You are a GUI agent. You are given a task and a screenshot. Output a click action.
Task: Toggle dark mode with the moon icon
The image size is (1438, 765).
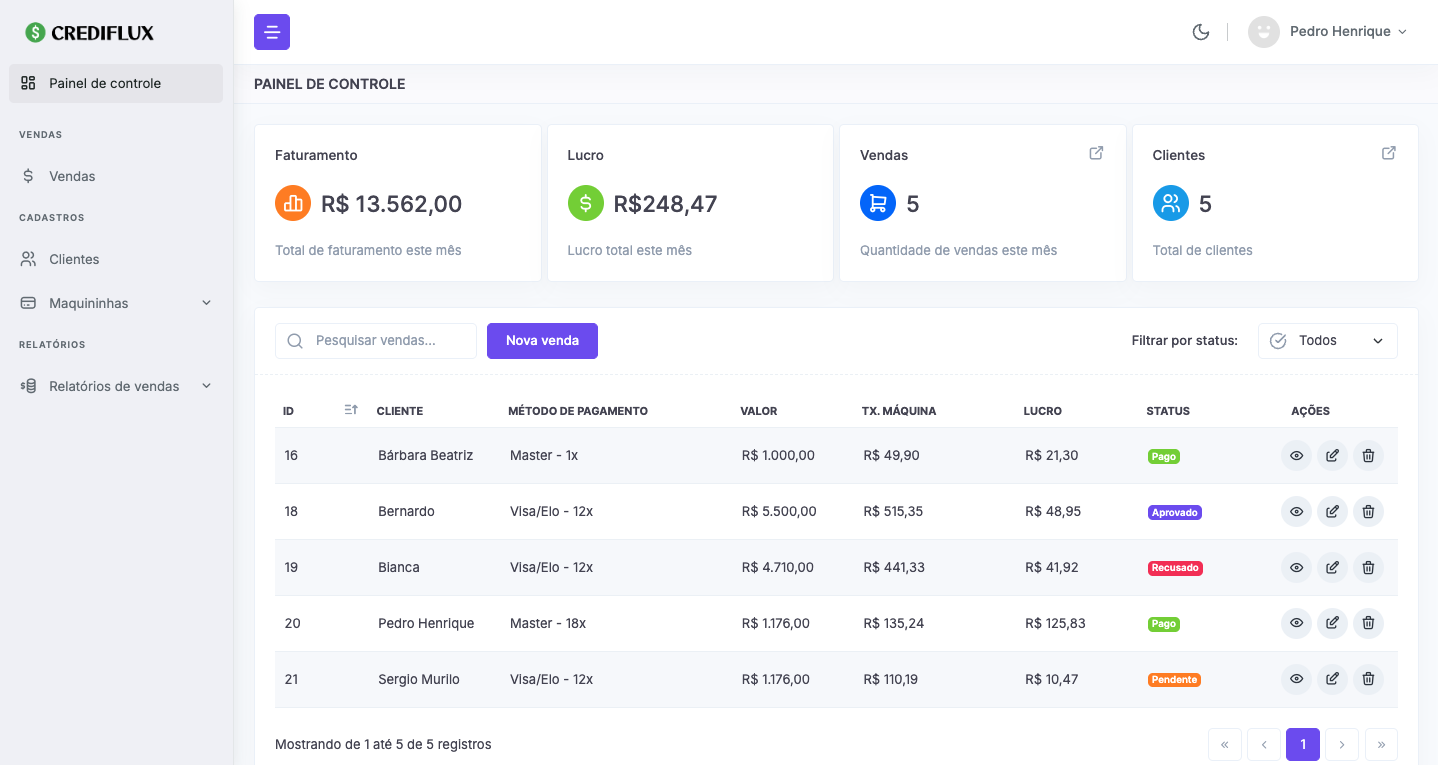(1201, 32)
